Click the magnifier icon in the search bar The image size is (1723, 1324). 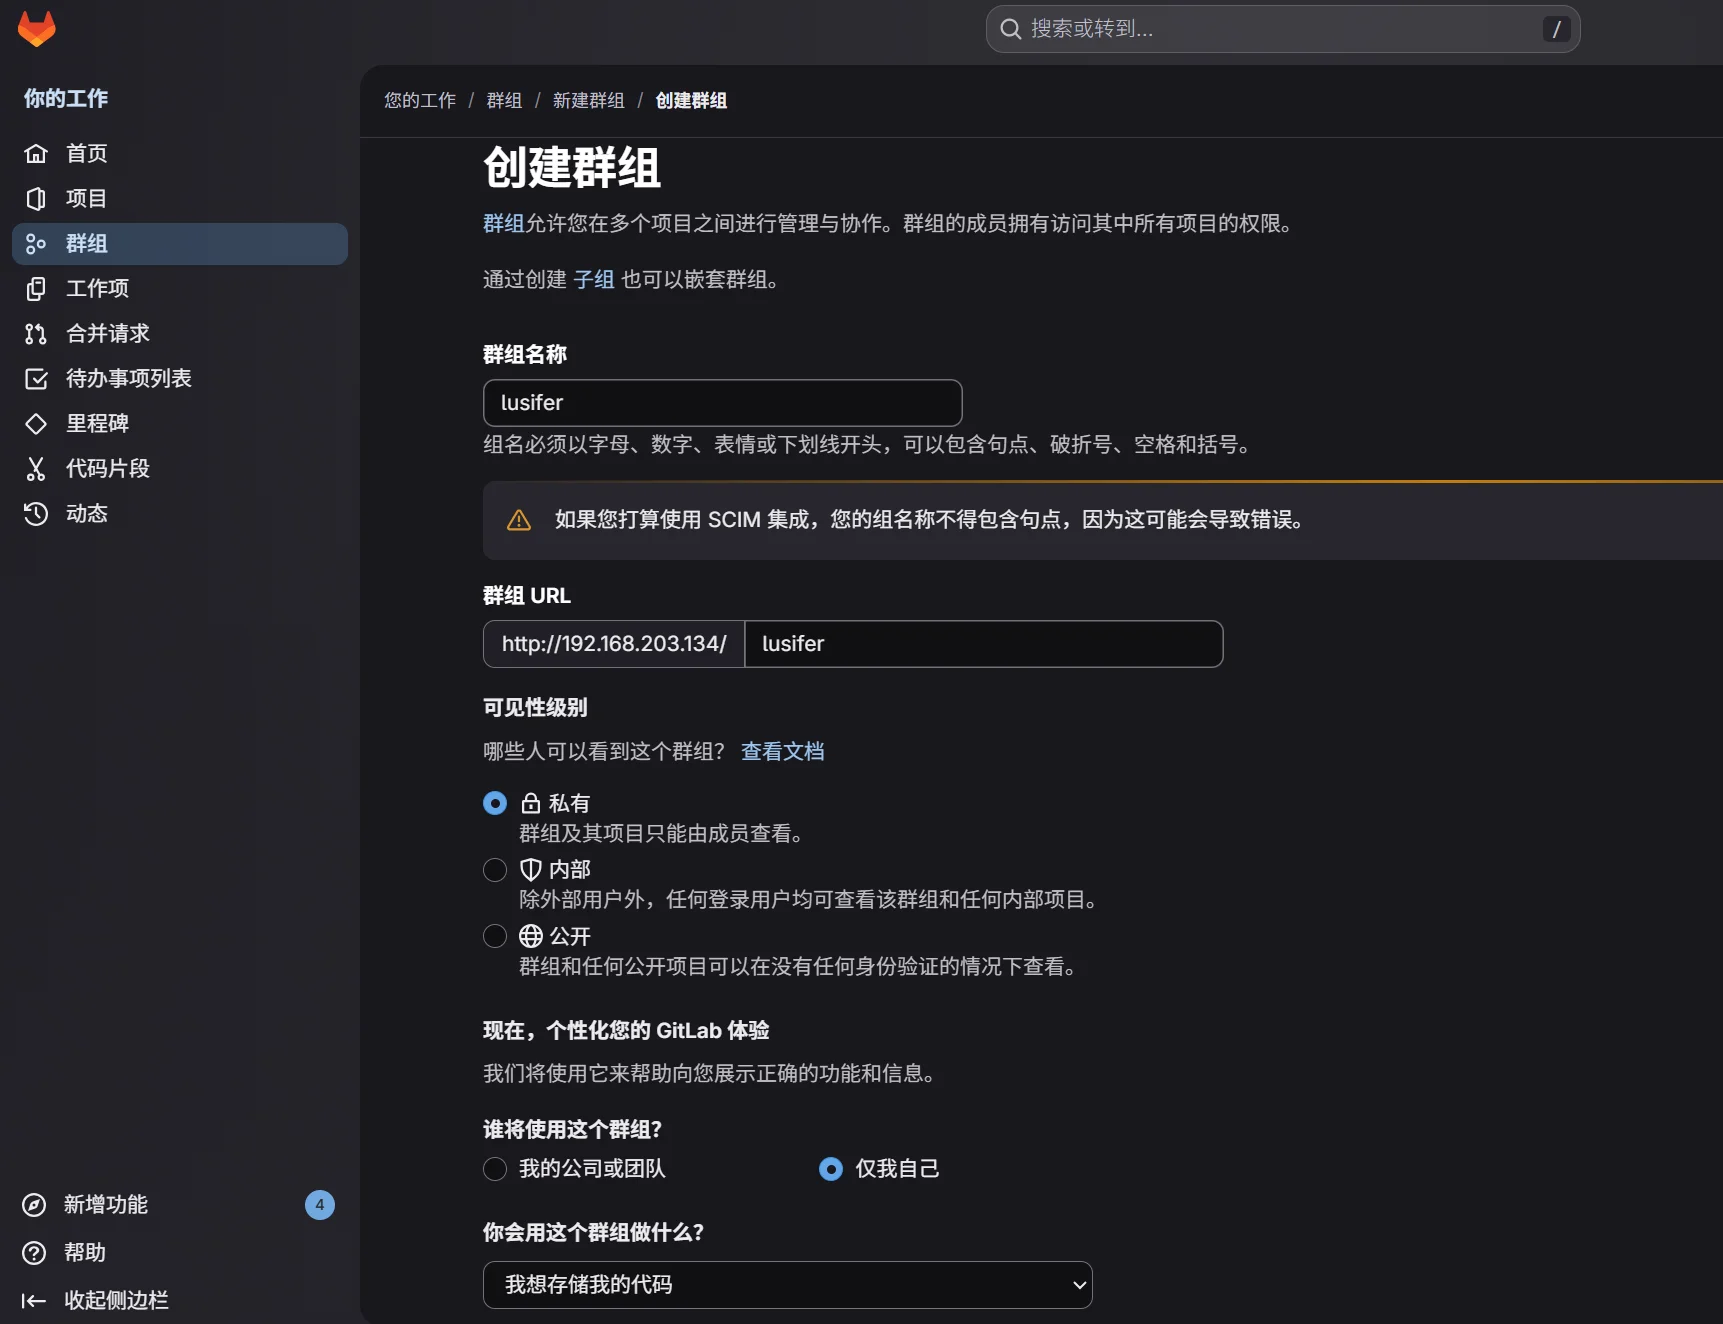[1011, 29]
